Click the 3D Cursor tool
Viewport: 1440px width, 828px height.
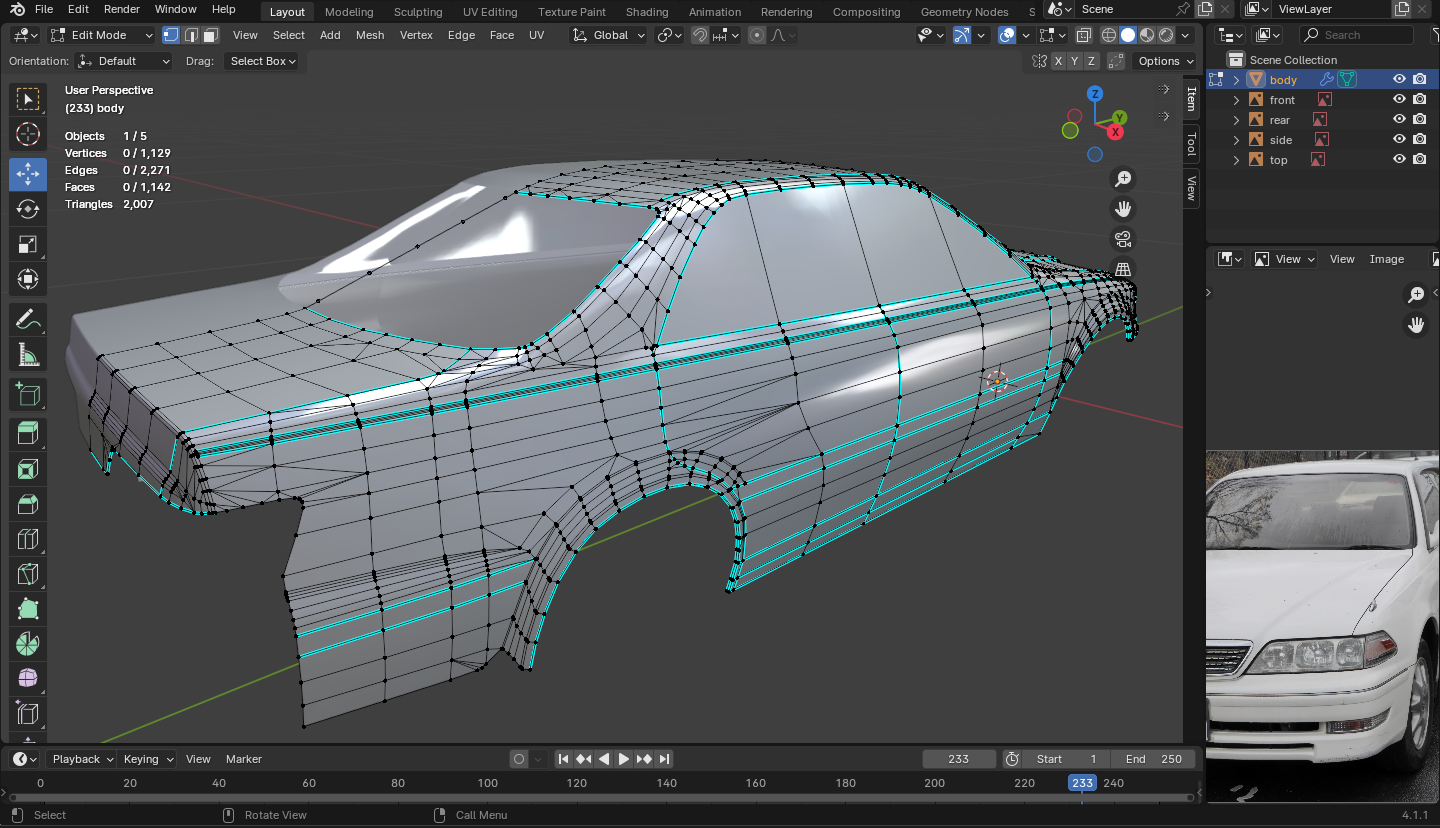pos(28,135)
